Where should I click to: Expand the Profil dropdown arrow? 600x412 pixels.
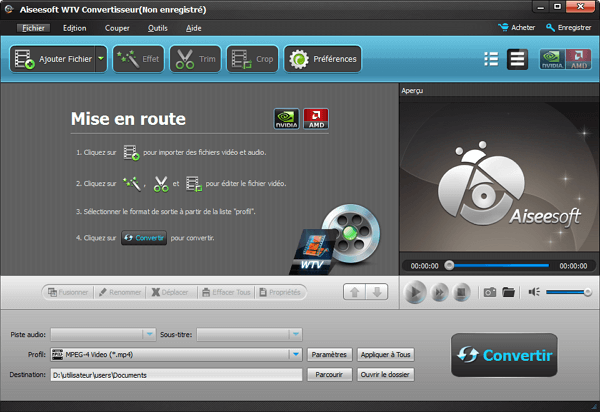(x=296, y=355)
